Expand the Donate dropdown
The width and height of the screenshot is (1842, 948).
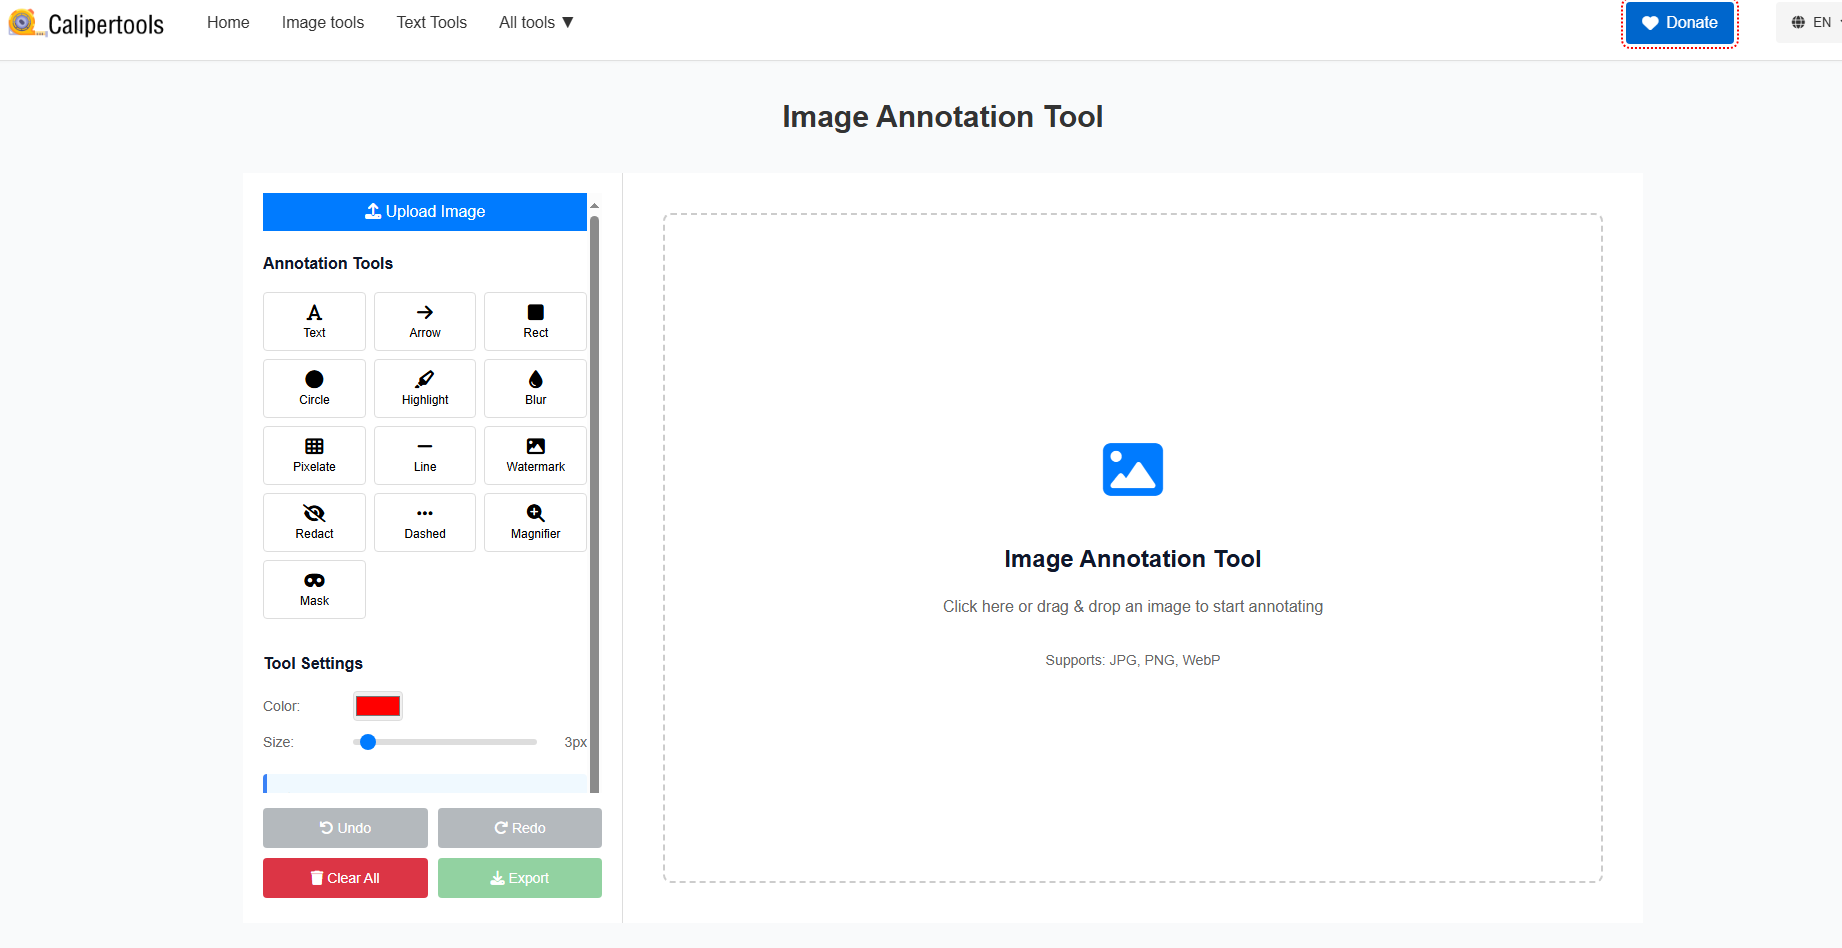click(x=1679, y=22)
